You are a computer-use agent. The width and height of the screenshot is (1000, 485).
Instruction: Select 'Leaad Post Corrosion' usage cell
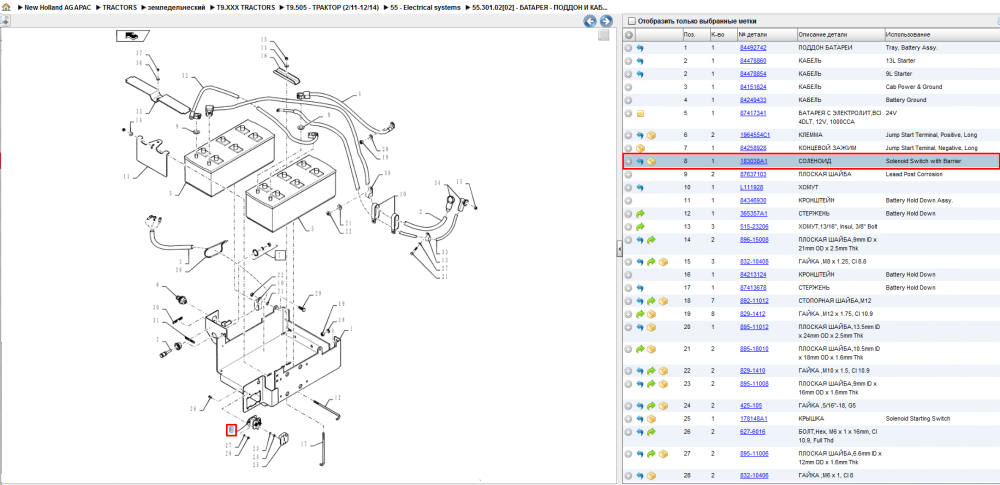click(913, 174)
